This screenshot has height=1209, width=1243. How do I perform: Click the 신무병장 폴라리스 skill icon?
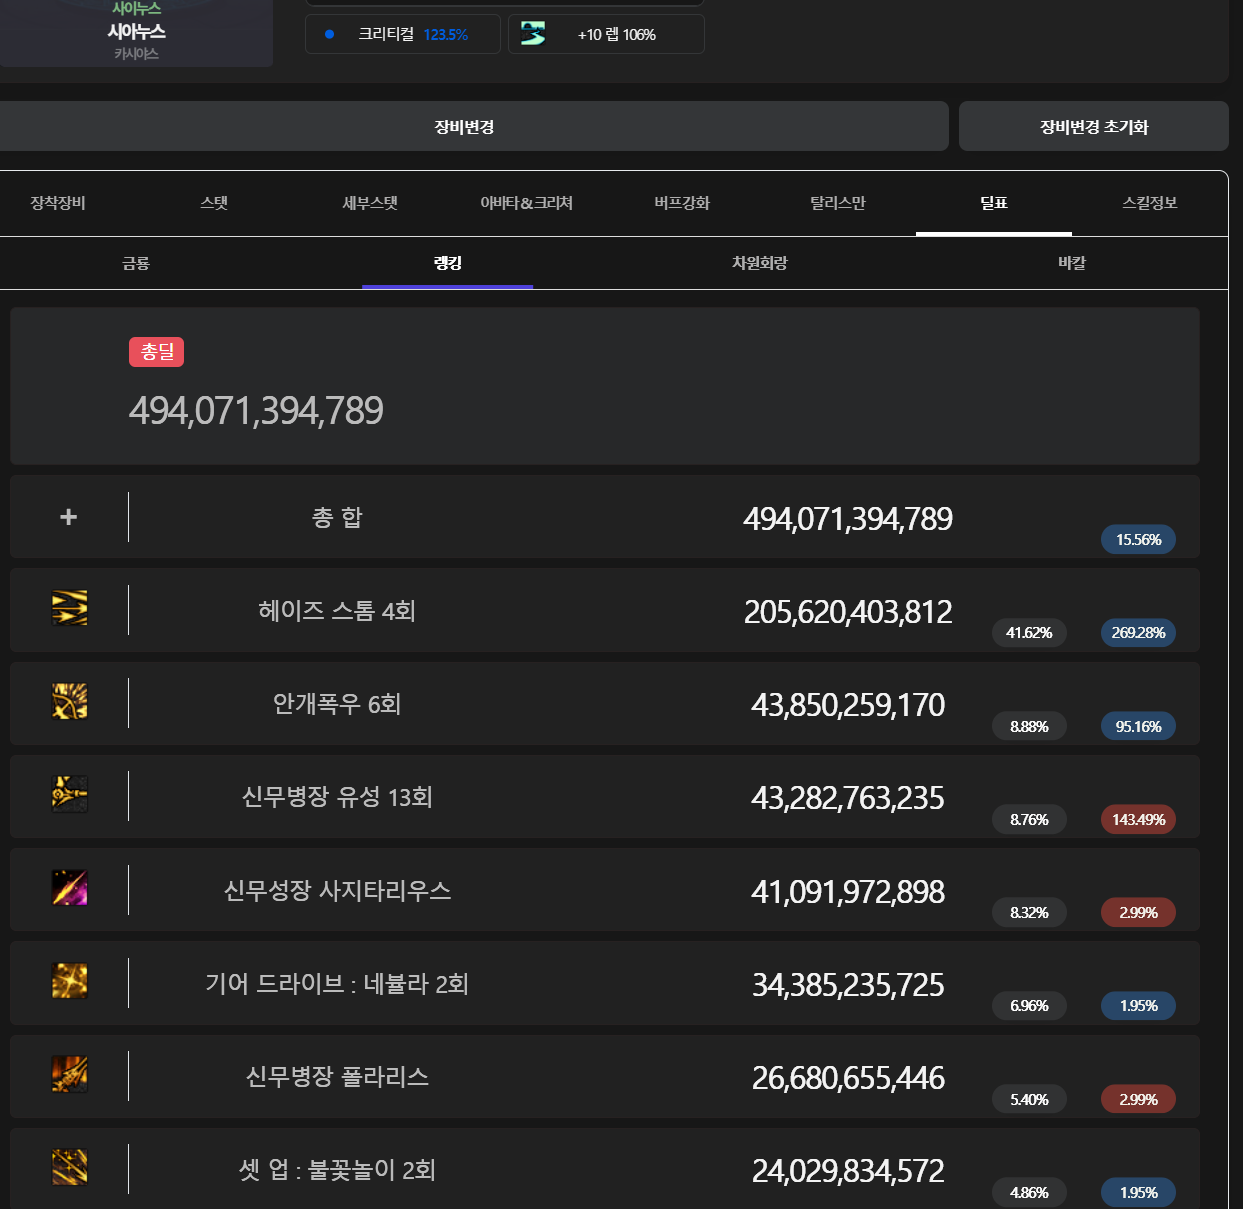coord(69,1075)
